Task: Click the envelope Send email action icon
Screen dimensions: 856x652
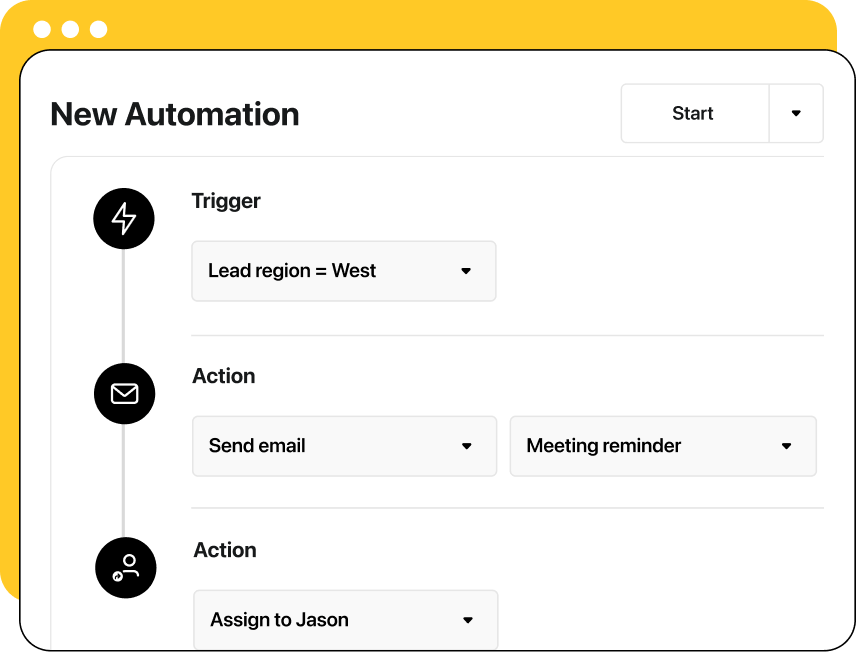Action: pyautogui.click(x=124, y=393)
